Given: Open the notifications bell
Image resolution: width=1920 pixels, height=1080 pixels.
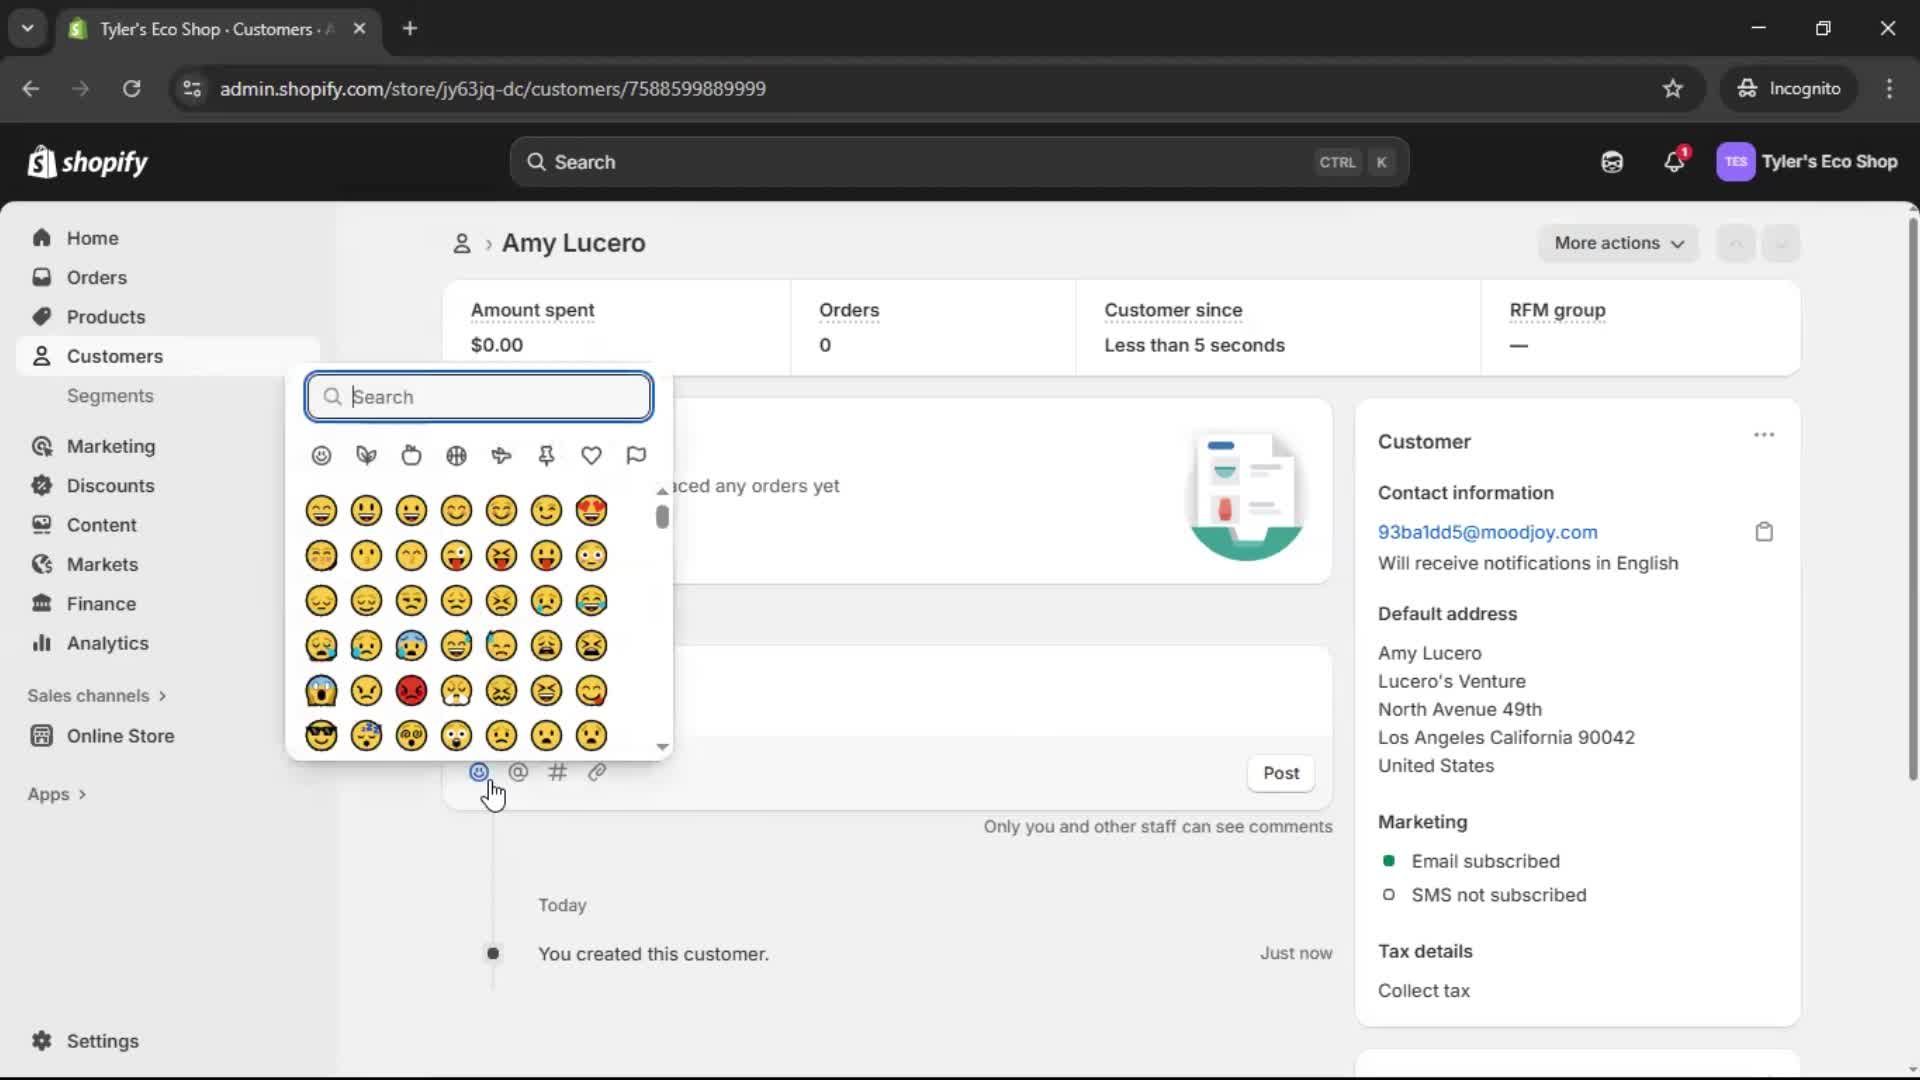Looking at the screenshot, I should coord(1674,162).
